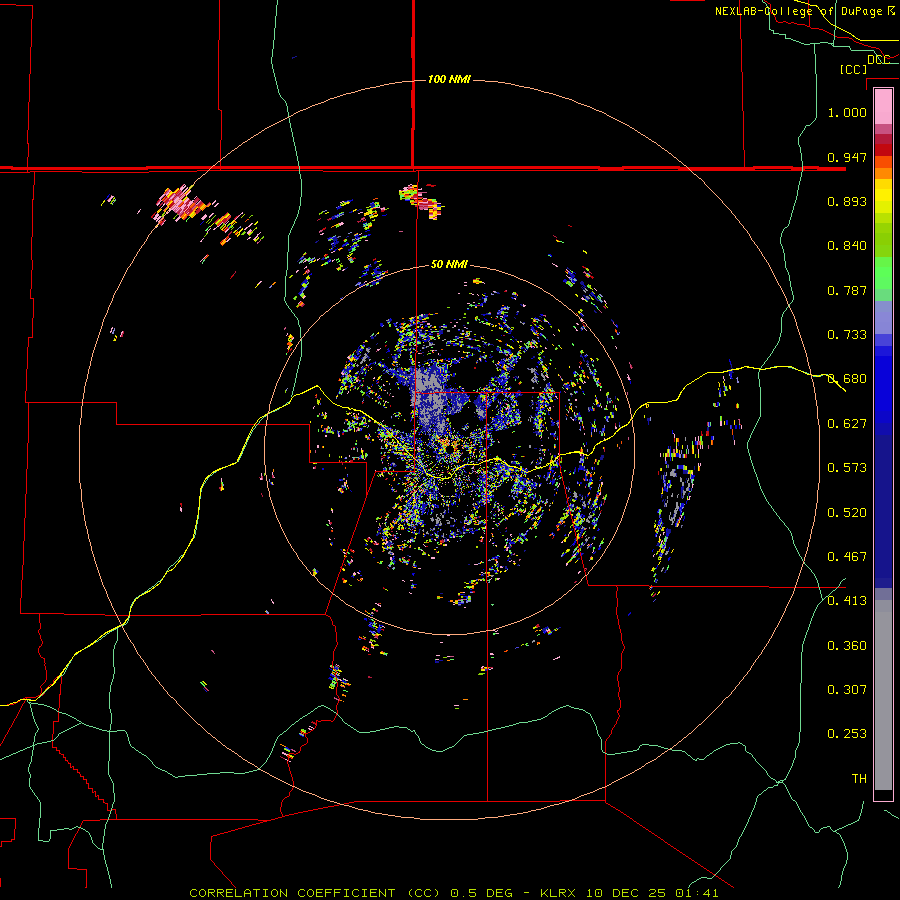Click the 0.947 legend value

847,157
